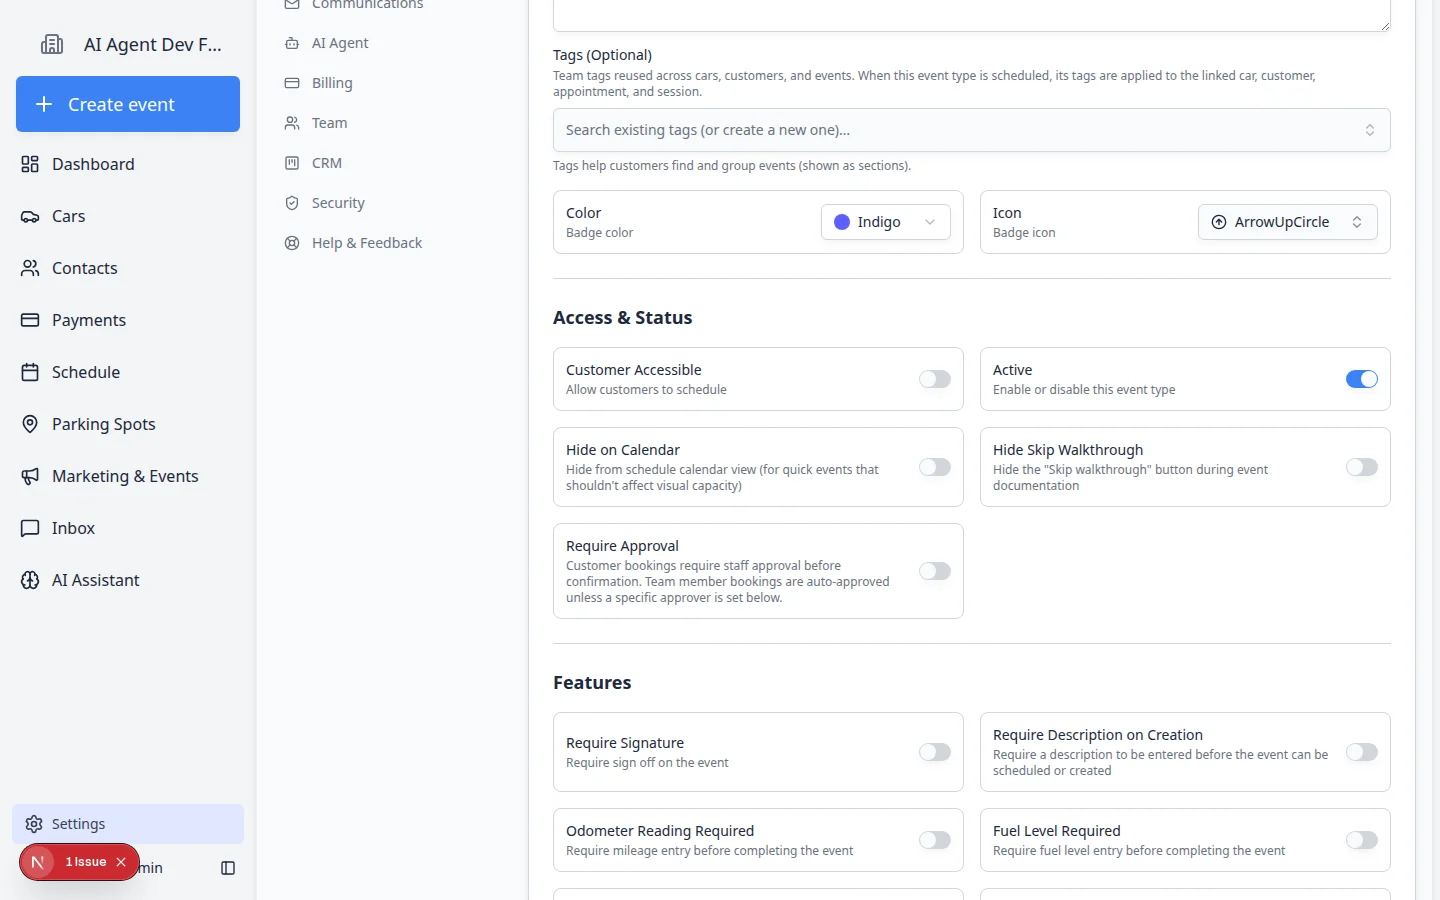Click the Contacts people icon
Screen dimensions: 1440x900
30,268
